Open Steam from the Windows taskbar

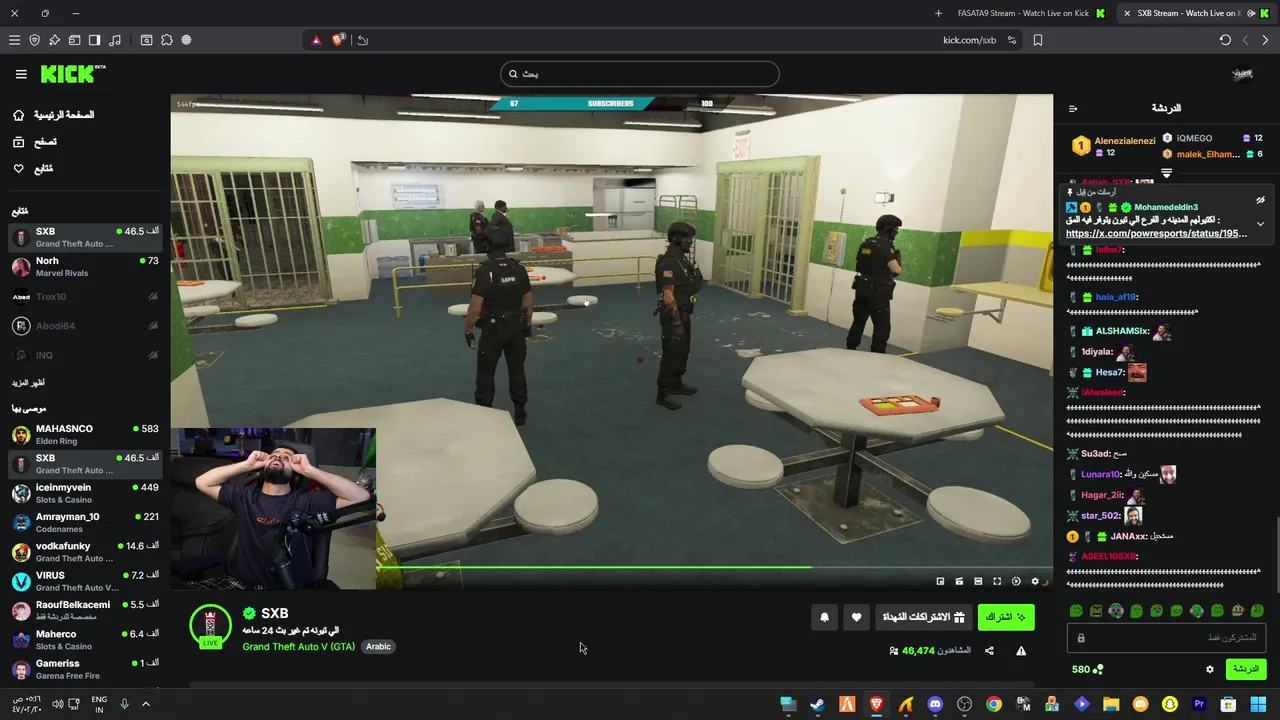tap(817, 704)
